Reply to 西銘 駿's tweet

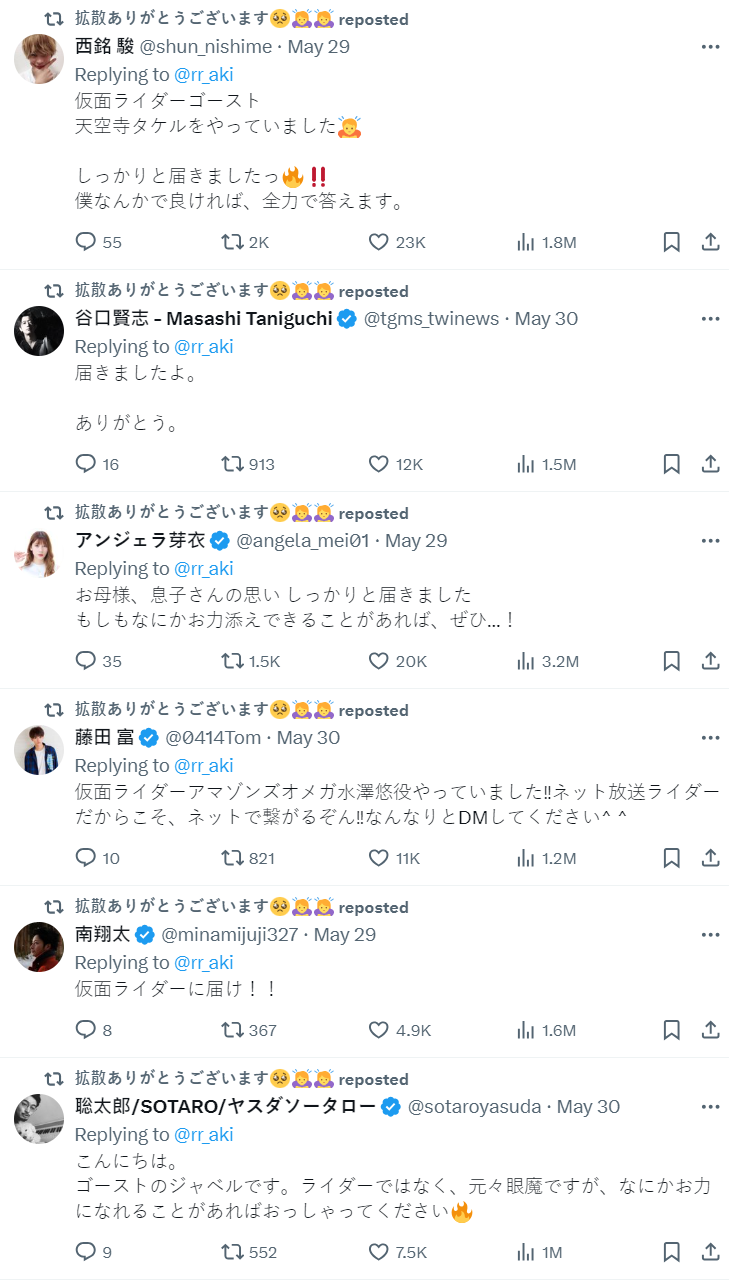point(86,242)
